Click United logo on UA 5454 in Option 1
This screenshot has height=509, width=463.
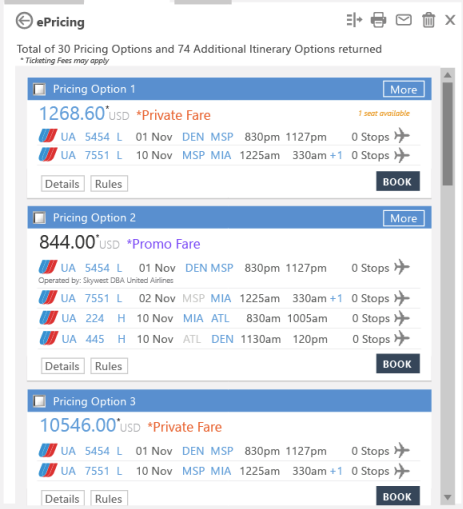coord(48,136)
